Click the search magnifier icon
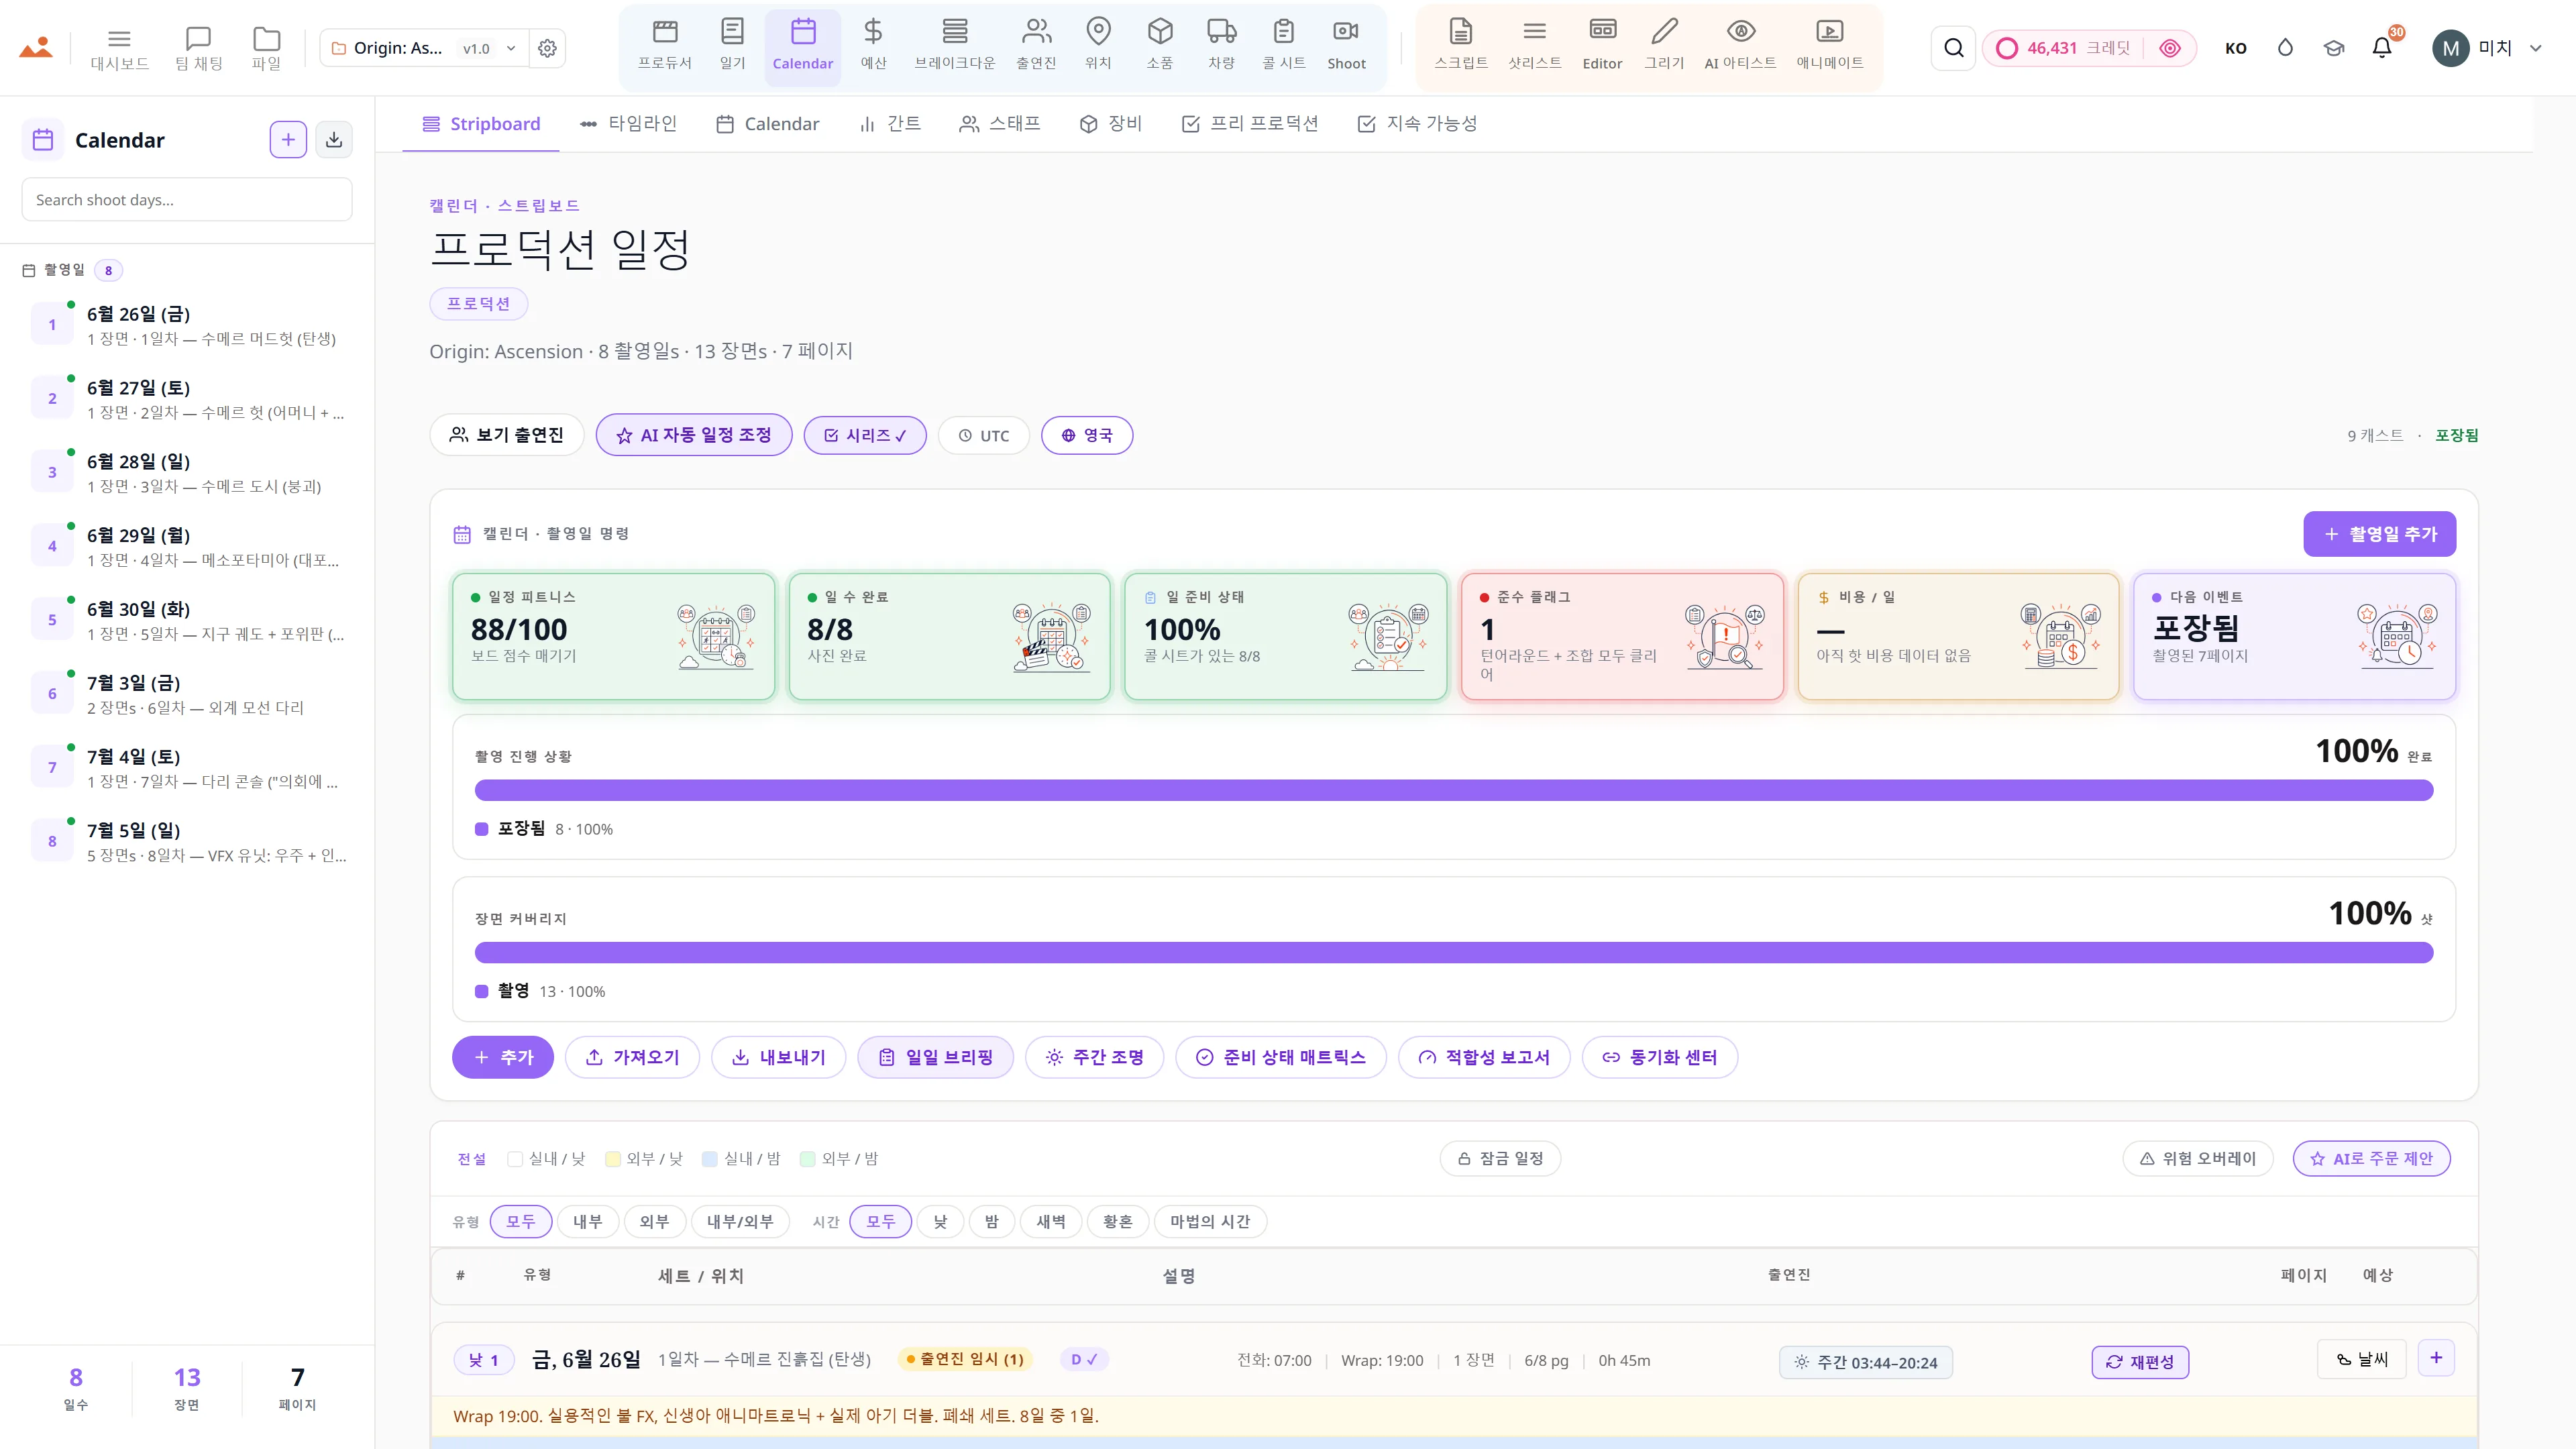2576x1449 pixels. (x=1953, y=48)
